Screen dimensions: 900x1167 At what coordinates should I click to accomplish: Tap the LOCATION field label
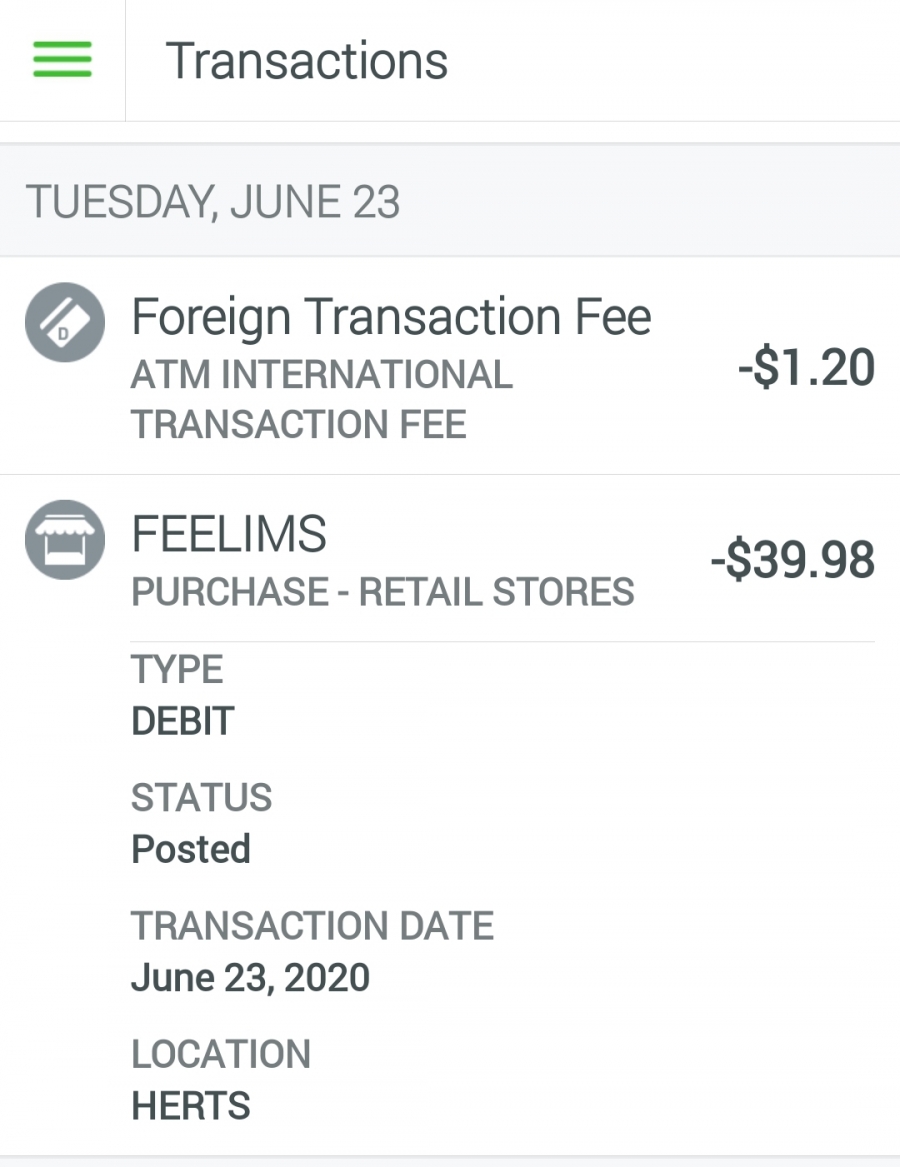221,1054
